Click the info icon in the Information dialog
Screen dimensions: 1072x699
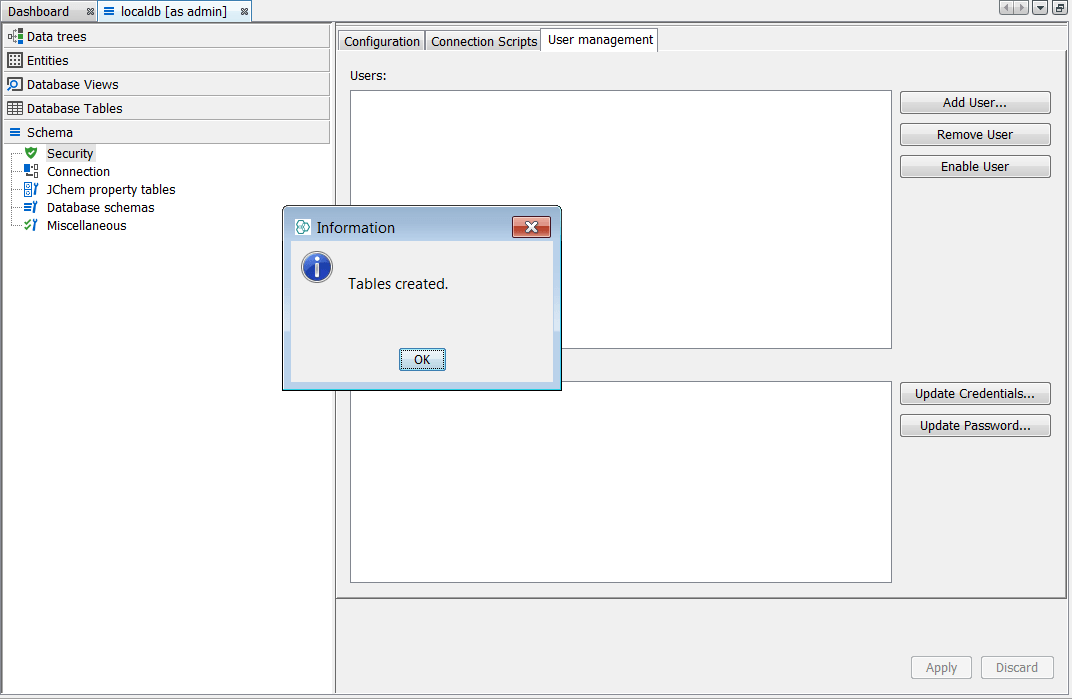(316, 267)
